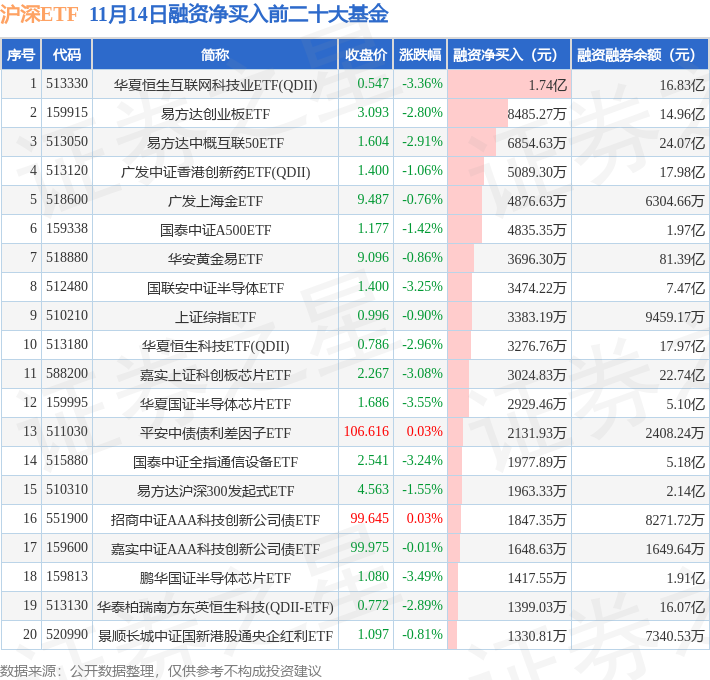
Task: Click 上证综指ETF fund name
Action: point(215,317)
